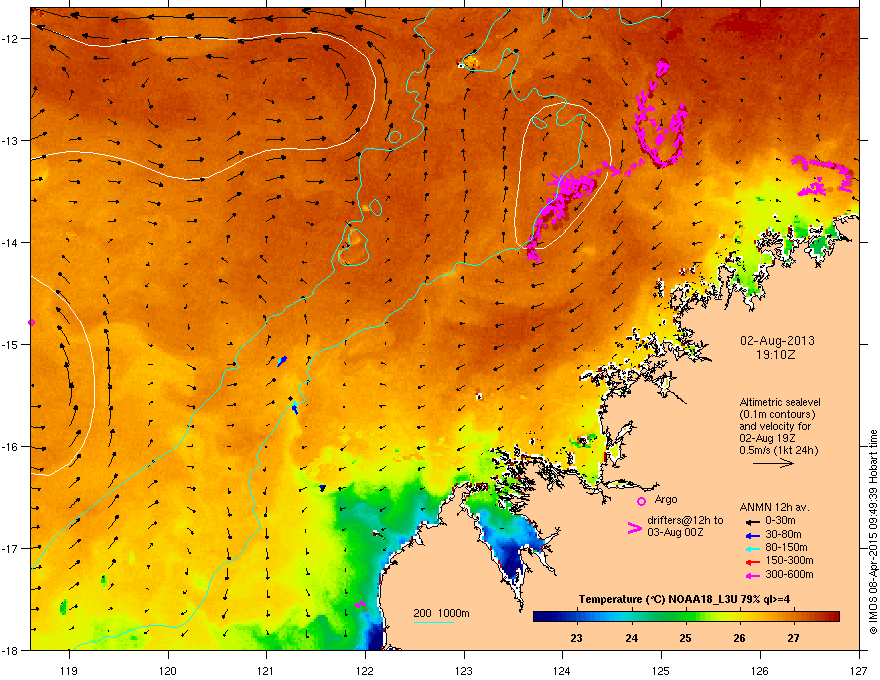Click the 200 1000m bathymetry label
Viewport: 880px width, 680px height.
[441, 613]
